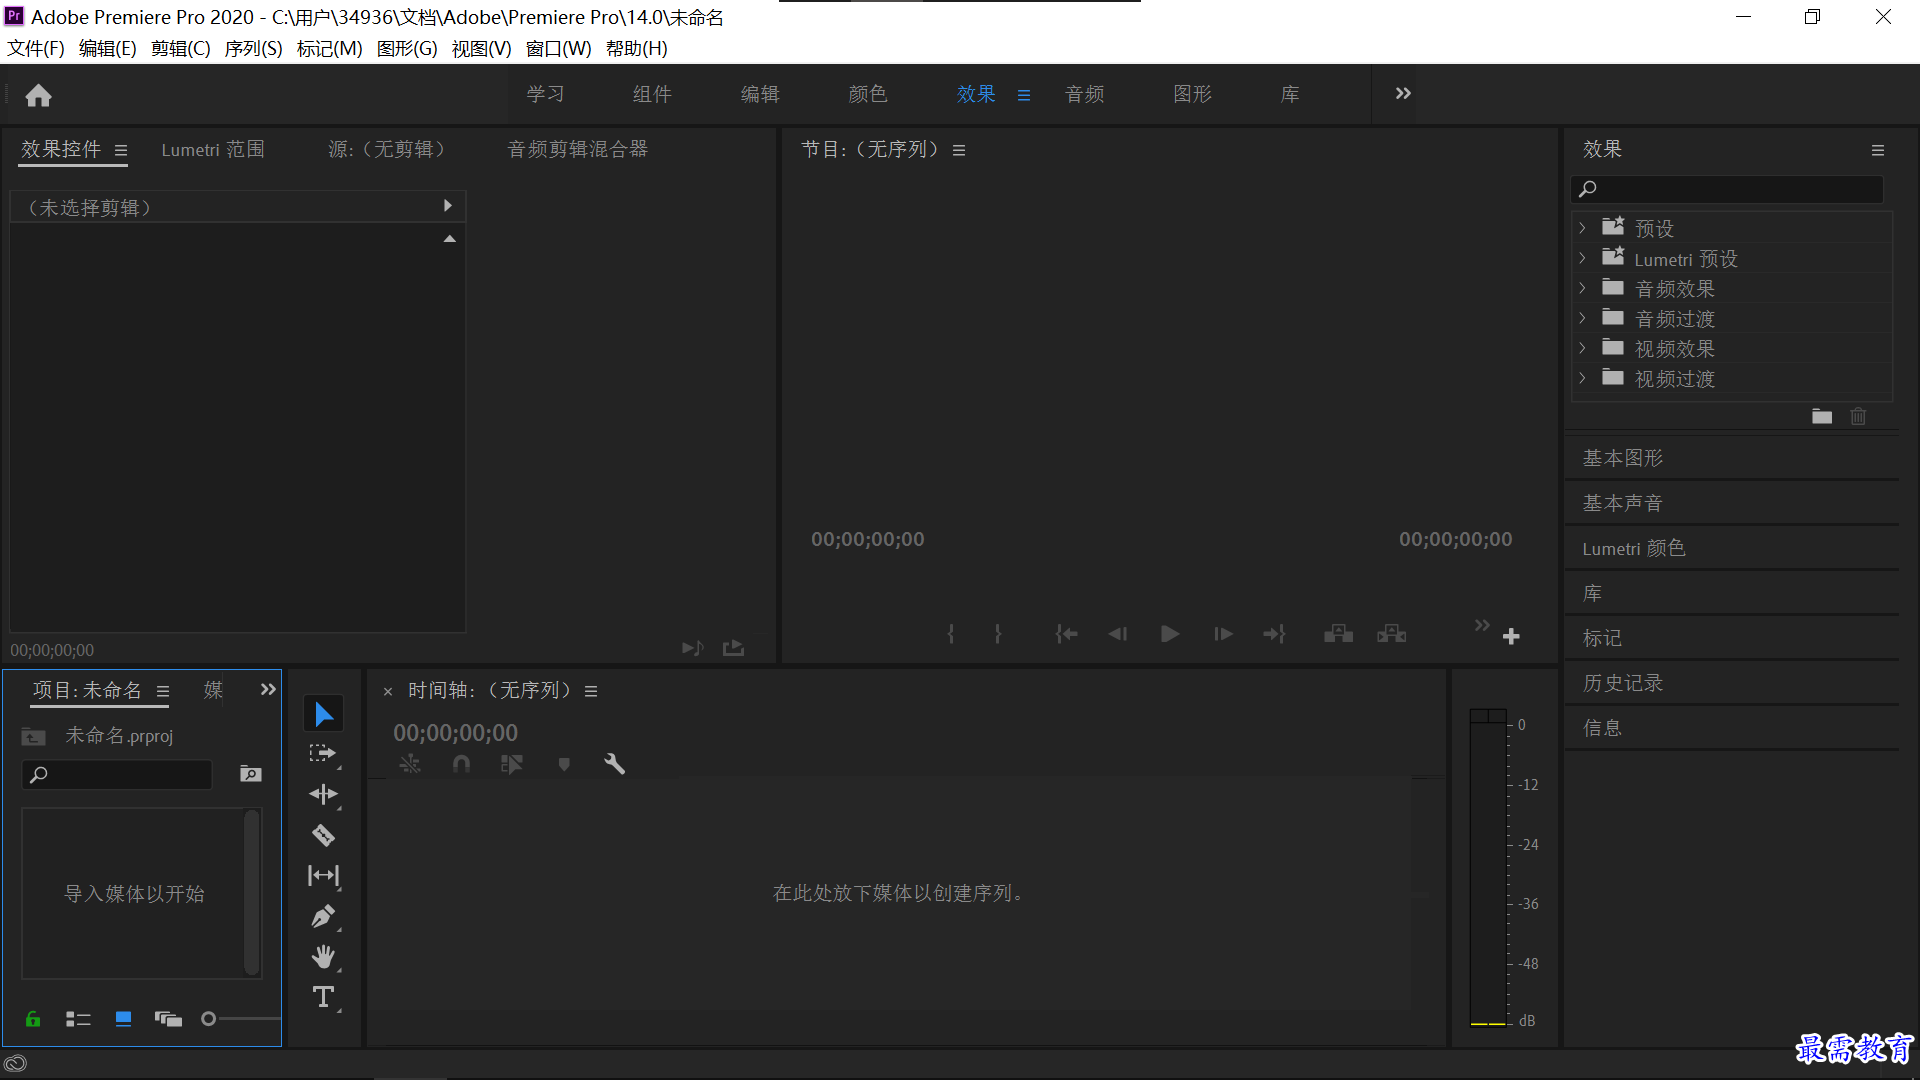
Task: Expand the 预设 effects folder
Action: click(1582, 228)
